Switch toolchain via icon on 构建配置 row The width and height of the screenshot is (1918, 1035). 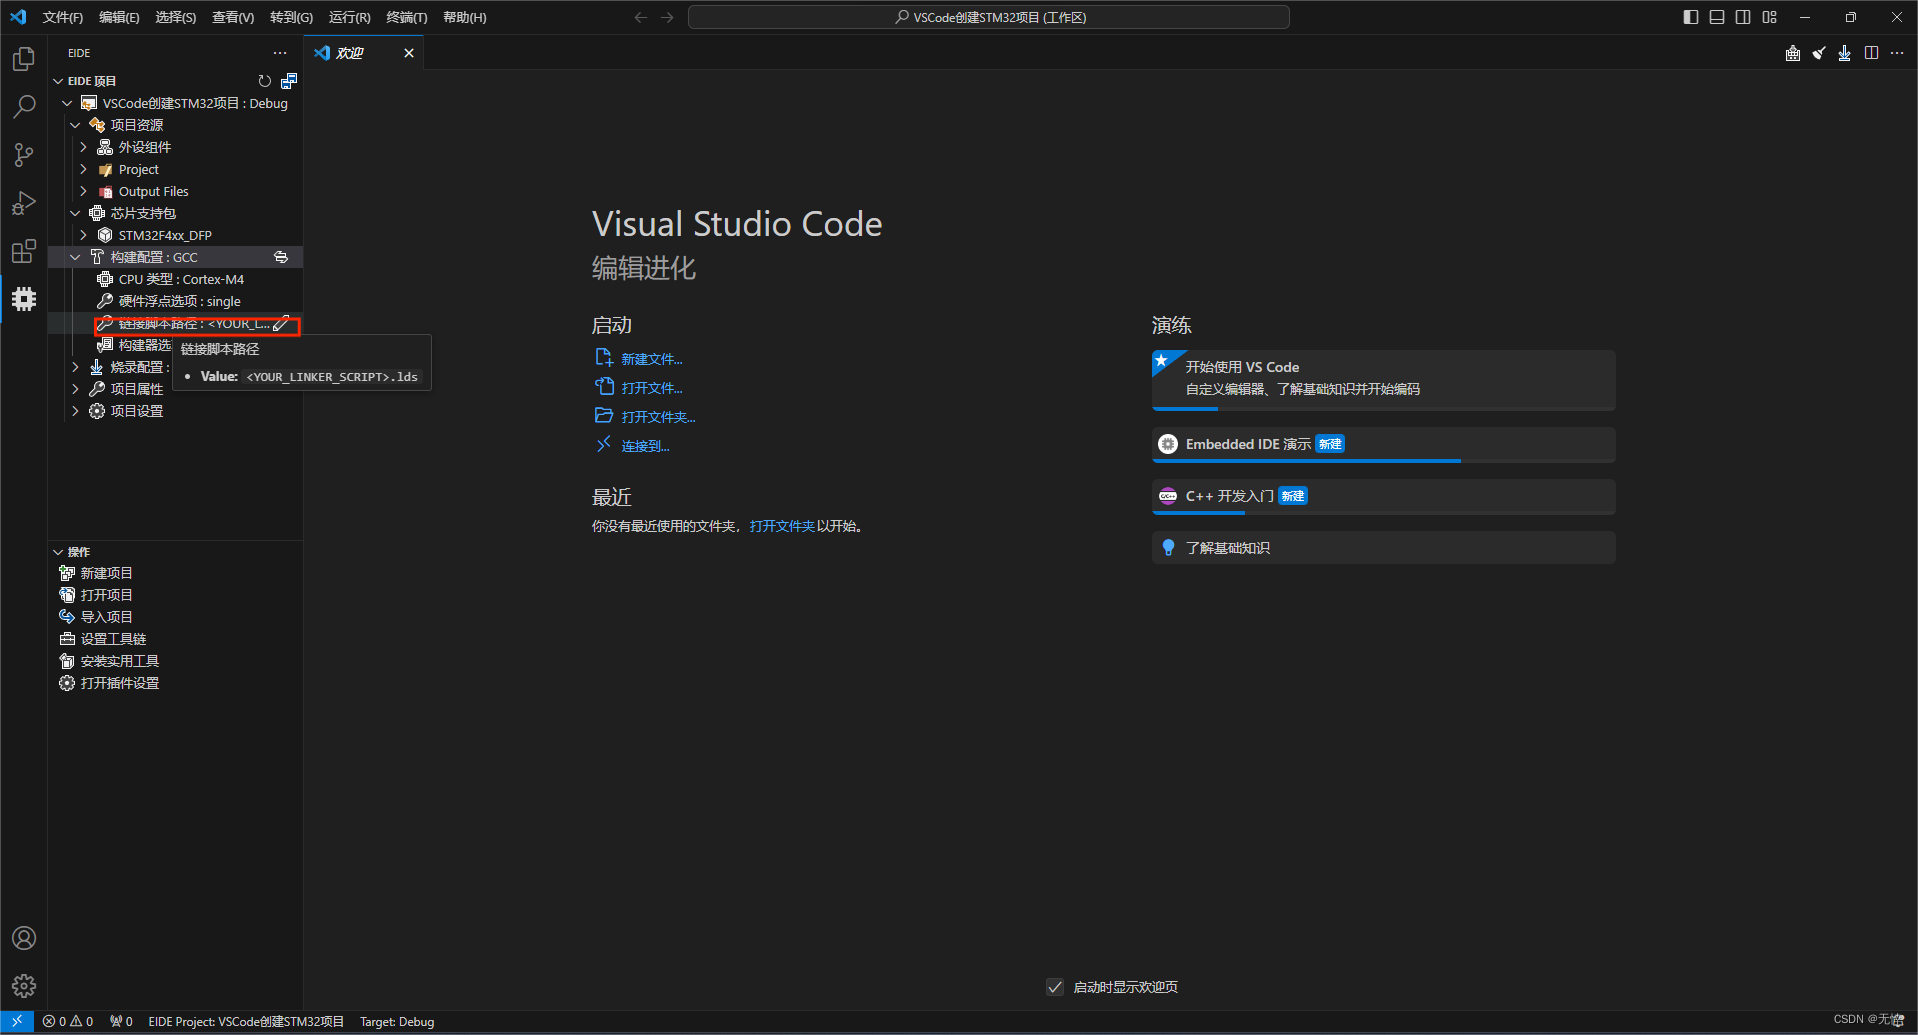click(x=281, y=257)
